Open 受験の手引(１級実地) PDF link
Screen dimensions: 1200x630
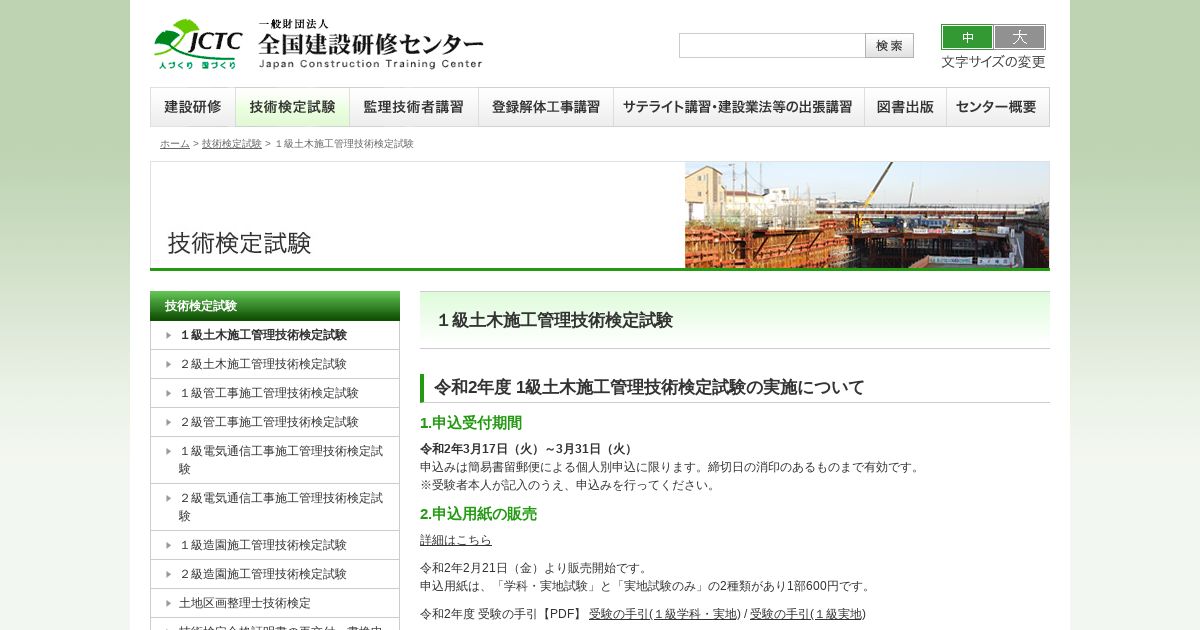808,614
